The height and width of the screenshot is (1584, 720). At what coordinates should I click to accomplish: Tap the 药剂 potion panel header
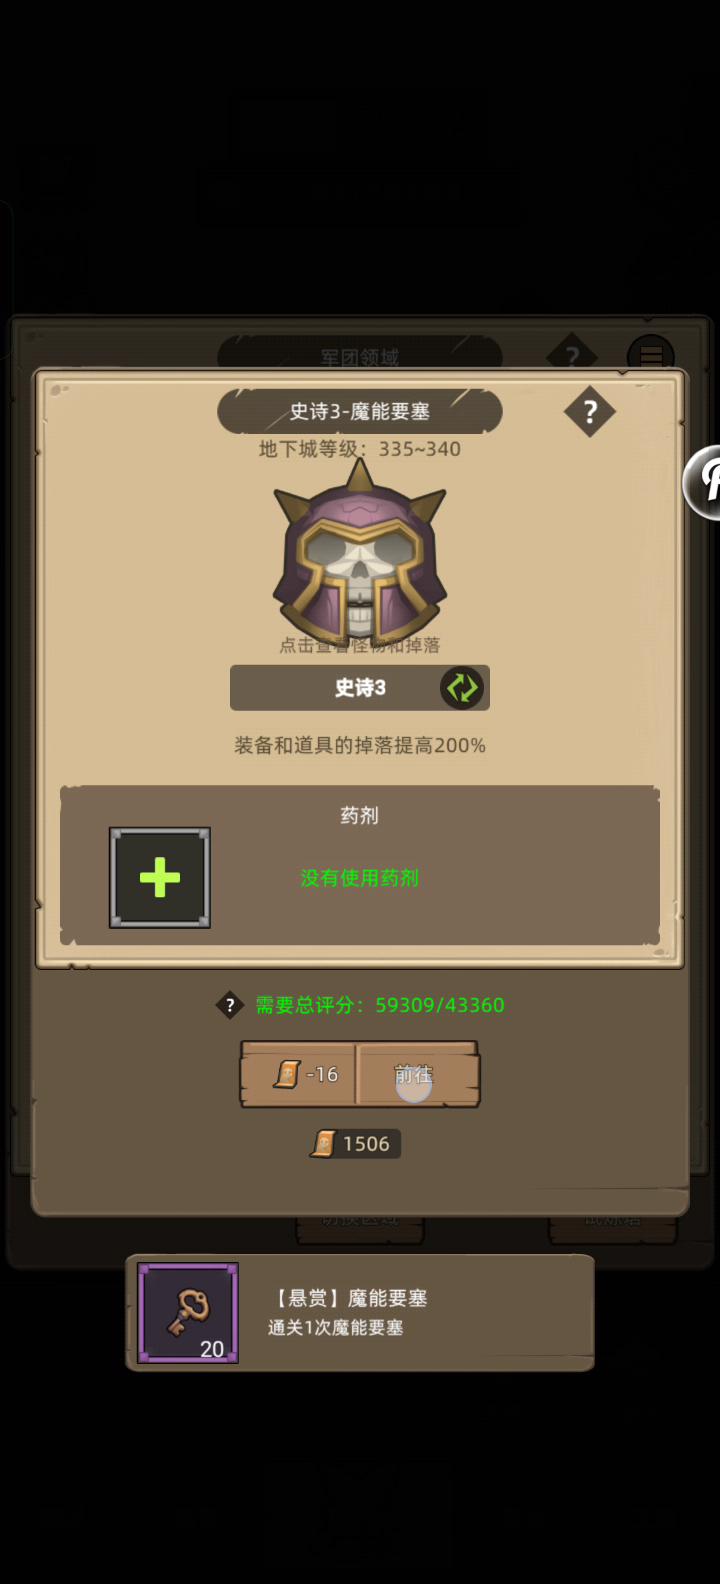[x=360, y=815]
